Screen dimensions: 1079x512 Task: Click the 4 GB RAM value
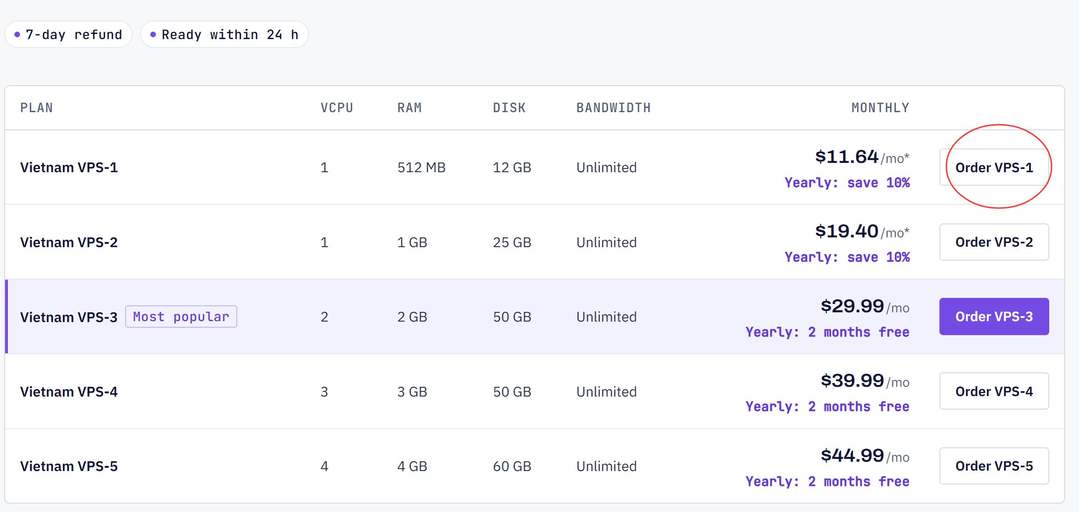point(412,467)
